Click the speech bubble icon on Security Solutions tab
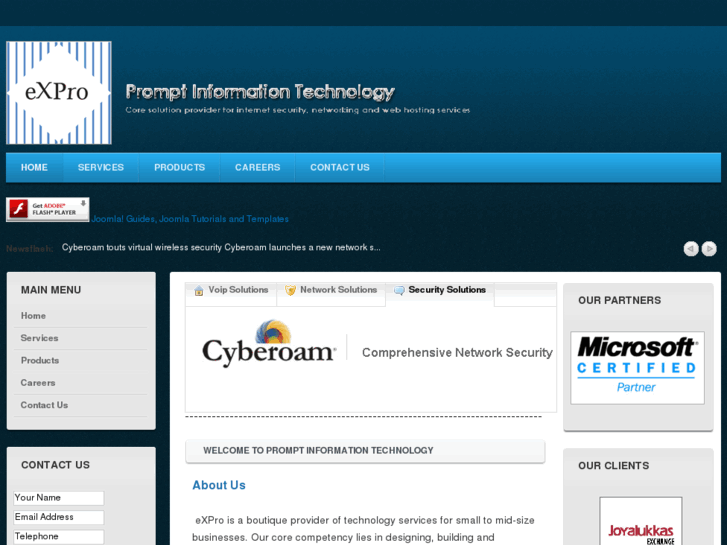 (399, 290)
